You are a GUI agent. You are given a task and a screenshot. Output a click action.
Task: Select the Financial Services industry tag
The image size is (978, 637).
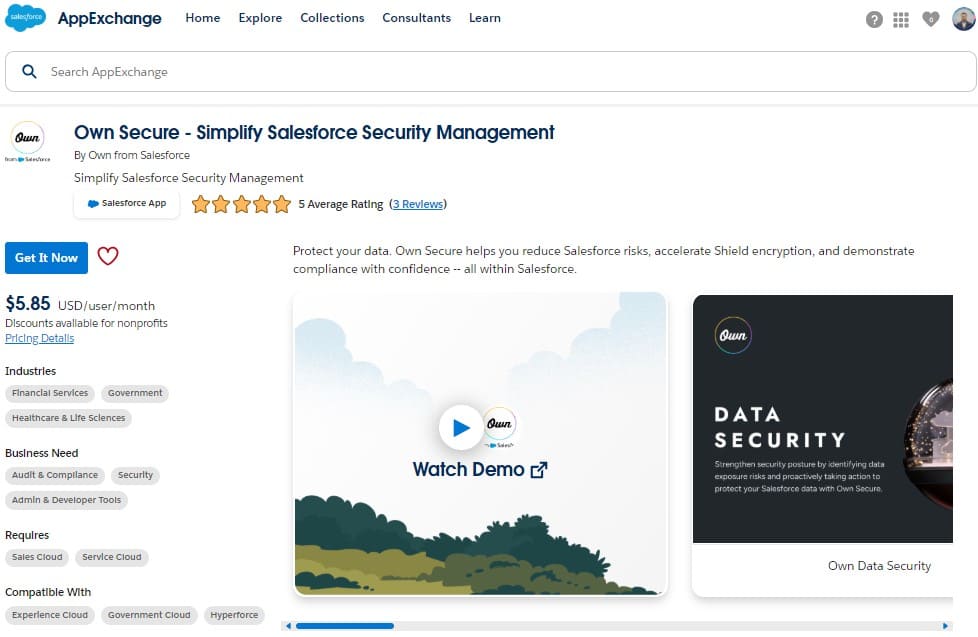tap(50, 393)
